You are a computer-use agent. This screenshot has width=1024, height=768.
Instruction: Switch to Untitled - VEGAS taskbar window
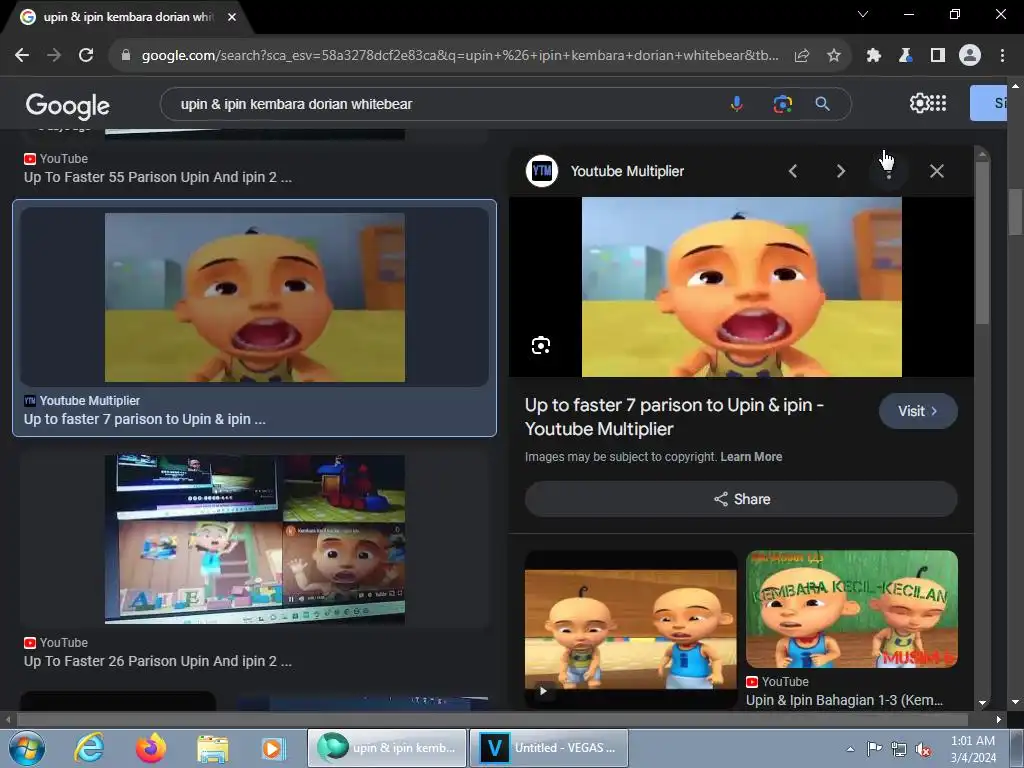(549, 748)
